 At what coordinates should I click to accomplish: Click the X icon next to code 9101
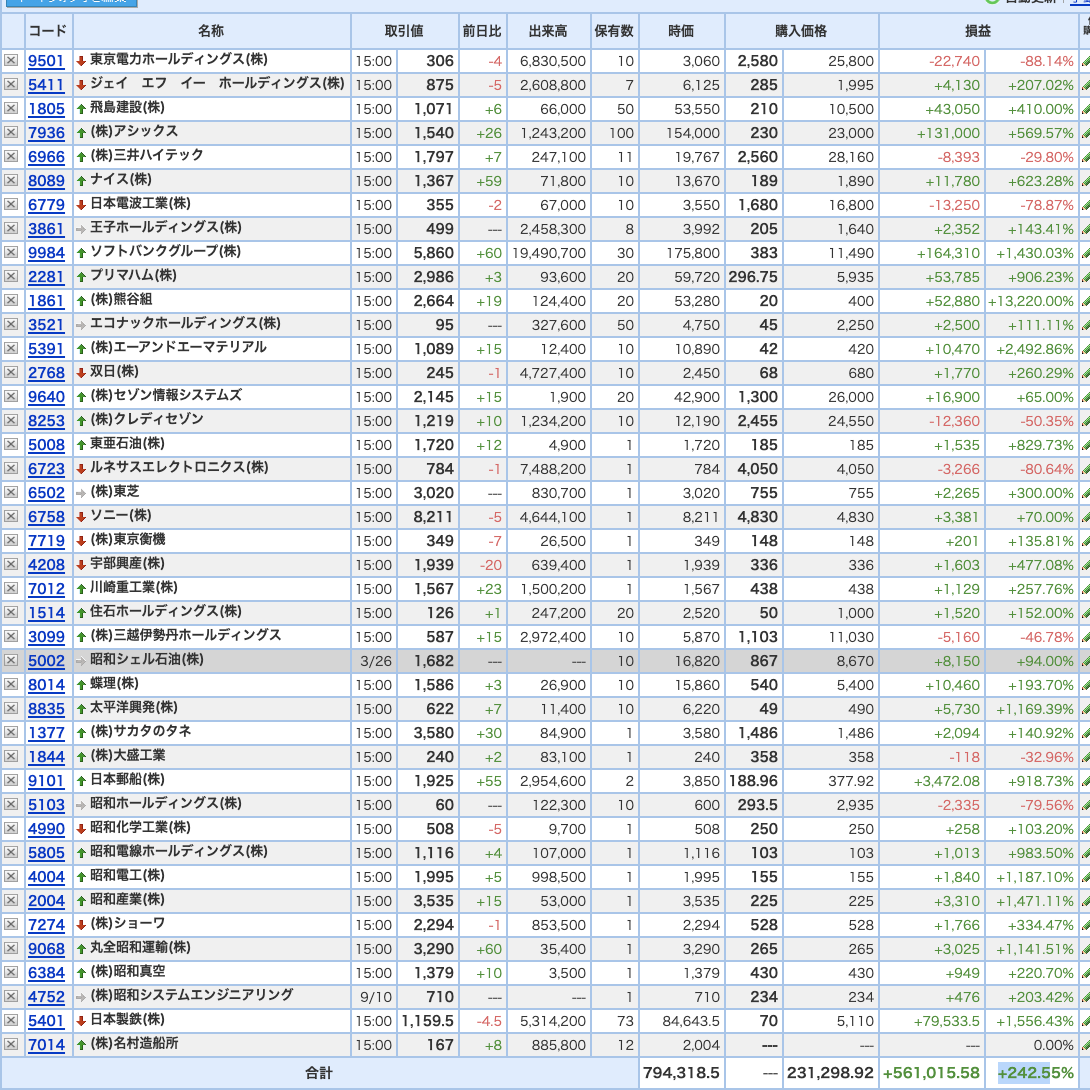[x=10, y=781]
